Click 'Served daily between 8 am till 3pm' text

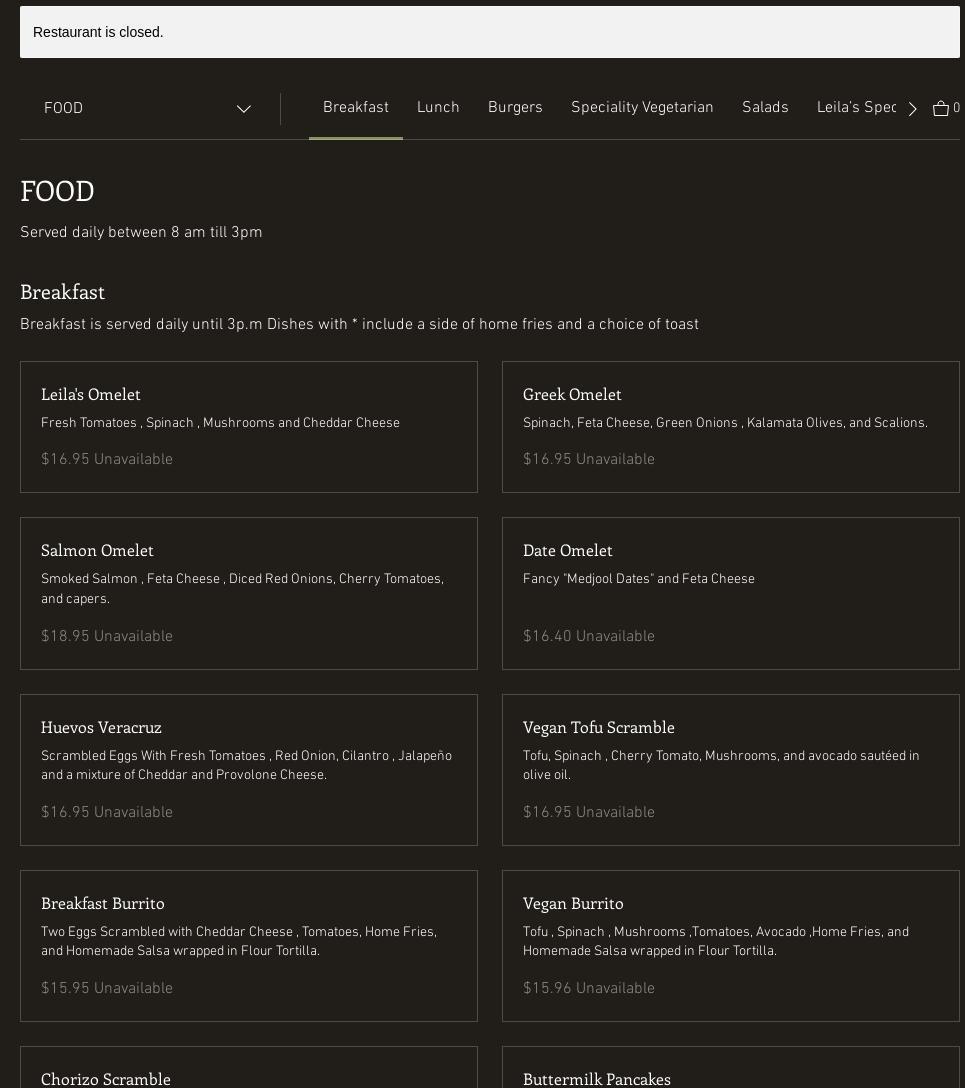(141, 232)
